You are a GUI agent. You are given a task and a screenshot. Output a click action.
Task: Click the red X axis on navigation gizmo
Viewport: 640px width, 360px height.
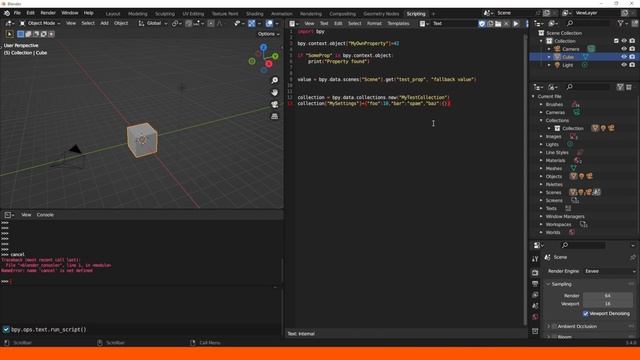click(269, 64)
